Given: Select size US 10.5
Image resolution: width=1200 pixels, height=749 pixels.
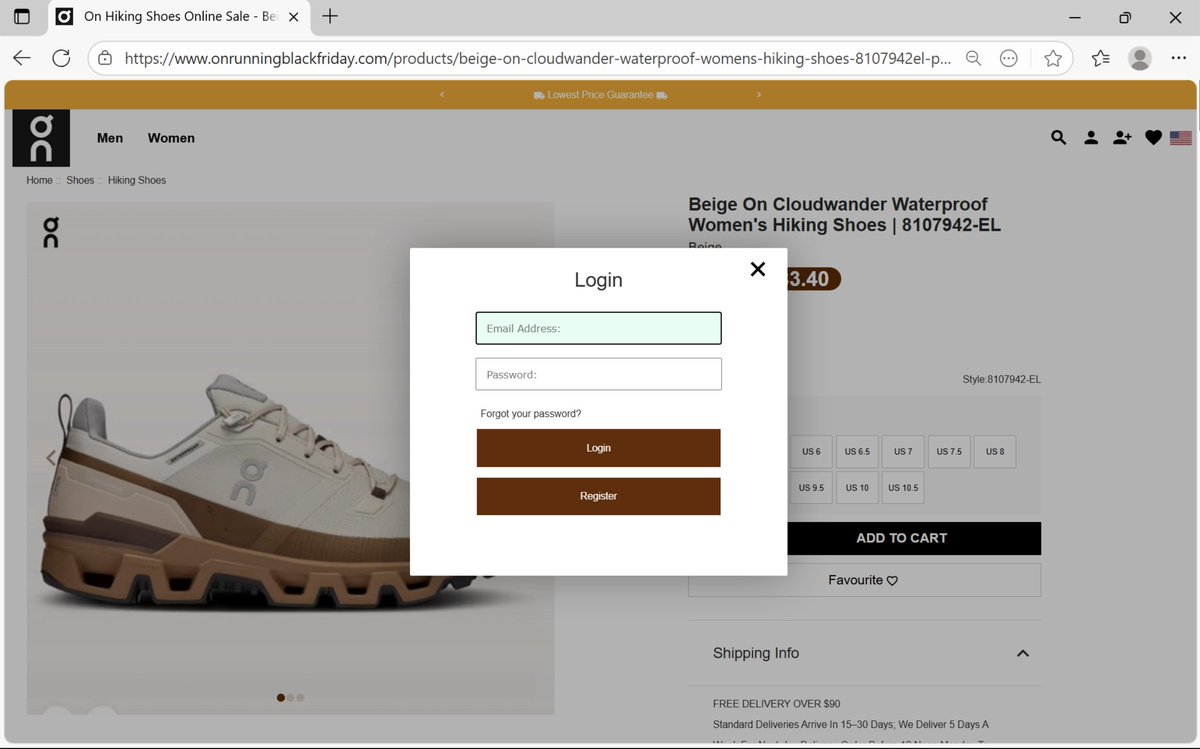Looking at the screenshot, I should [903, 488].
